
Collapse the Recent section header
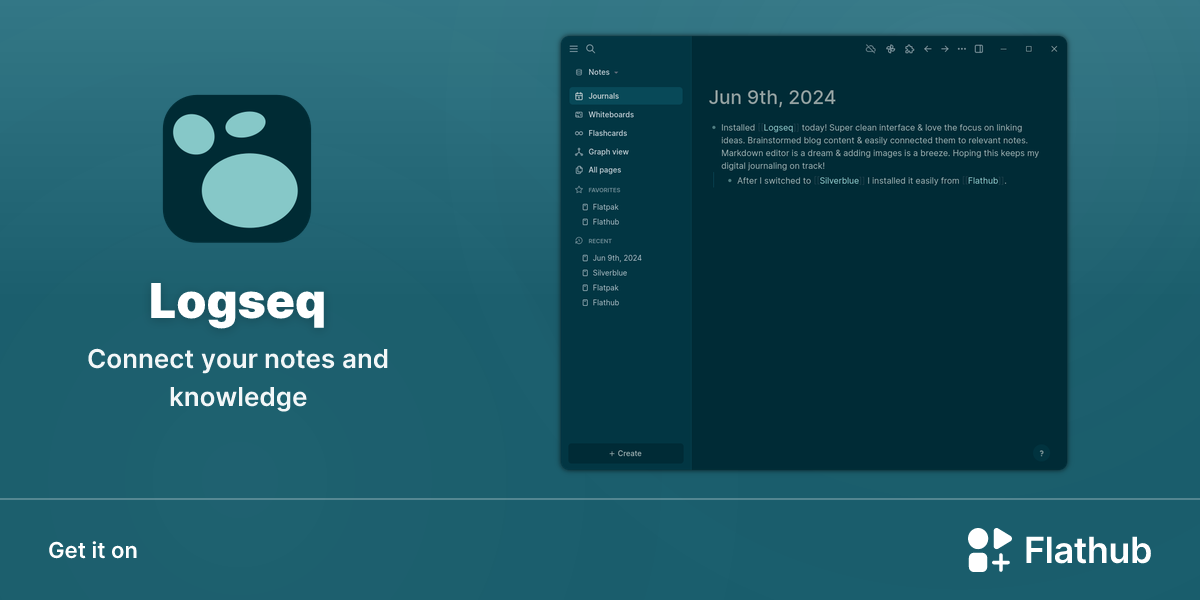pos(594,241)
